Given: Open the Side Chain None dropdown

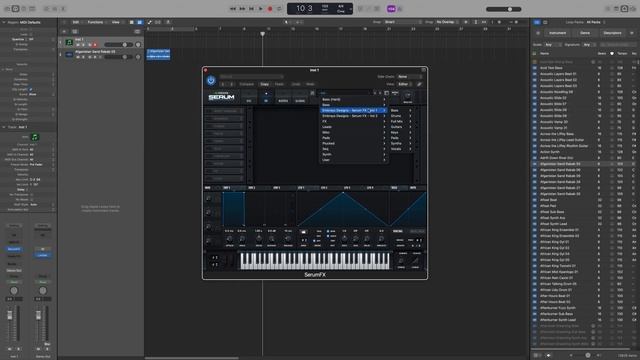Looking at the screenshot, I should (x=410, y=76).
